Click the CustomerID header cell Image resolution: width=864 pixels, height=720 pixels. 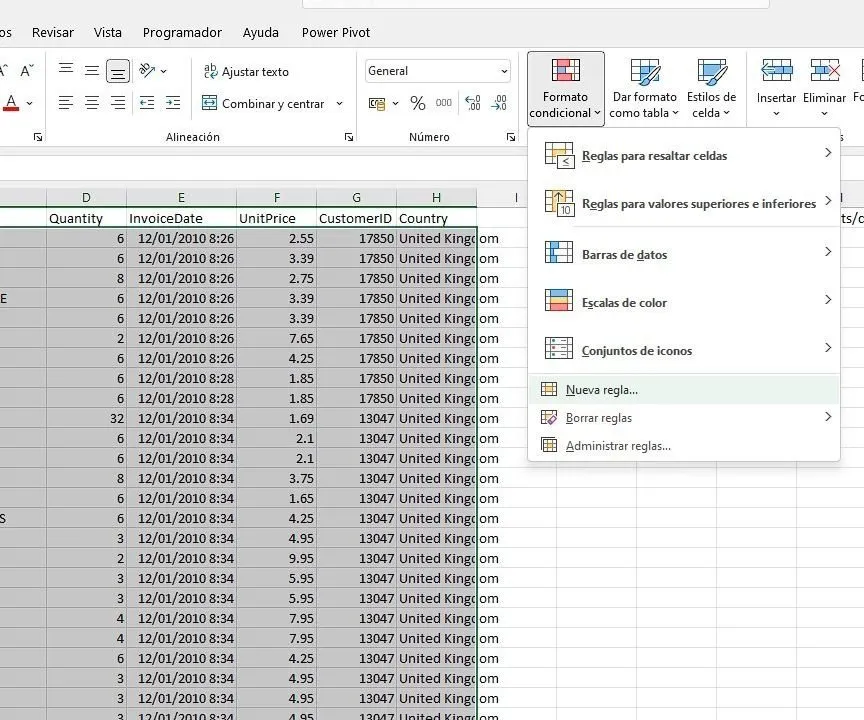[357, 218]
